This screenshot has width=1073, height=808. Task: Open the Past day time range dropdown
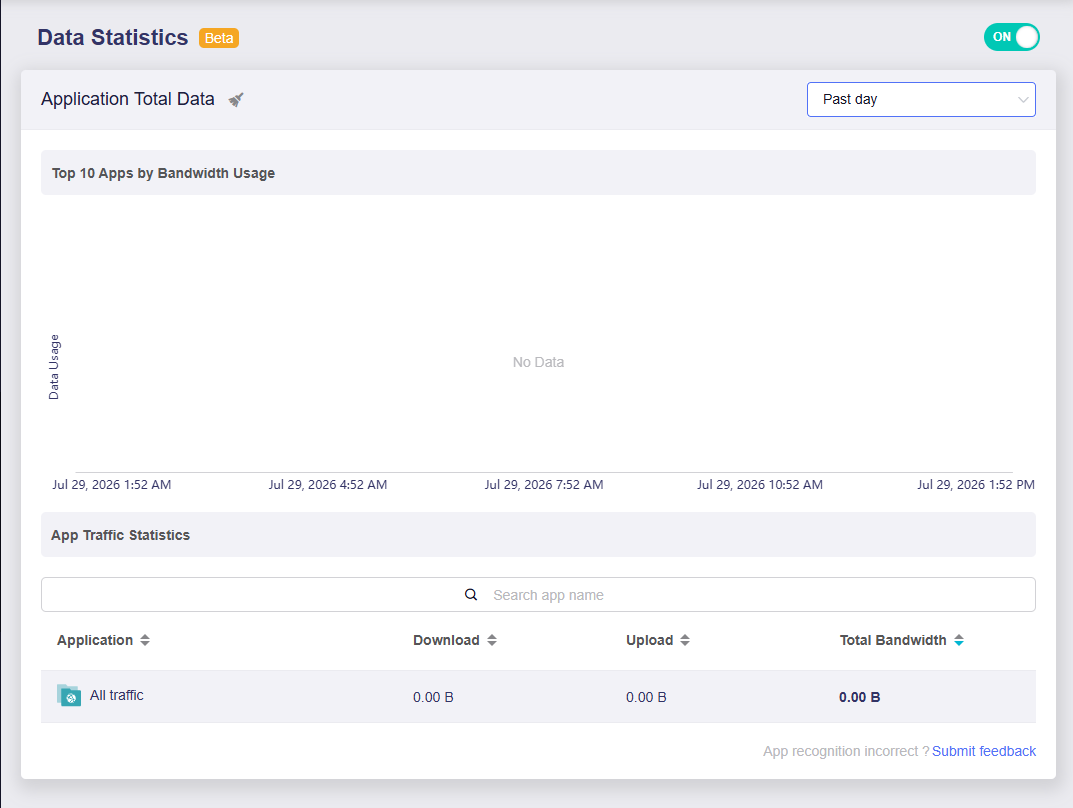[x=921, y=99]
